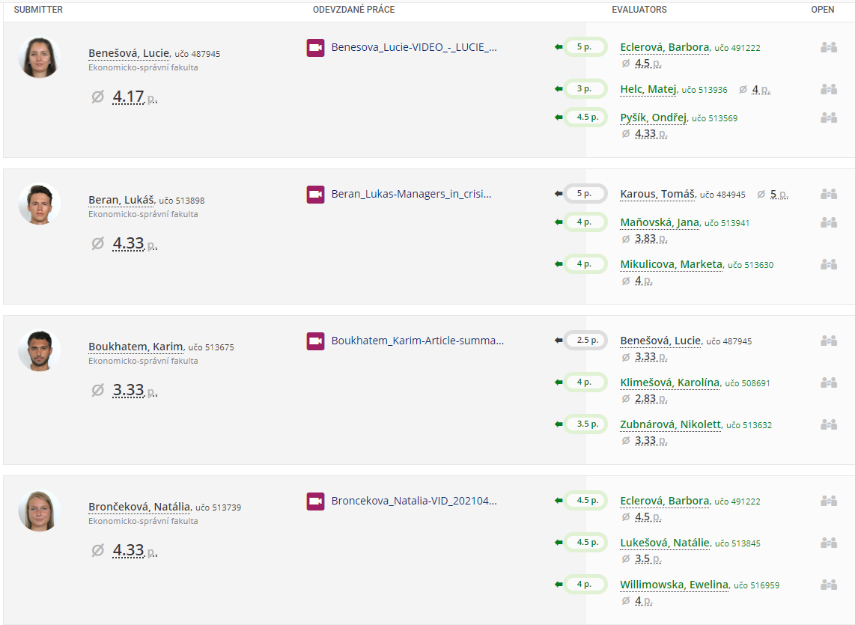This screenshot has height=625, width=855.
Task: Open the video icon for Benesova_Lucie submission
Action: click(x=315, y=47)
